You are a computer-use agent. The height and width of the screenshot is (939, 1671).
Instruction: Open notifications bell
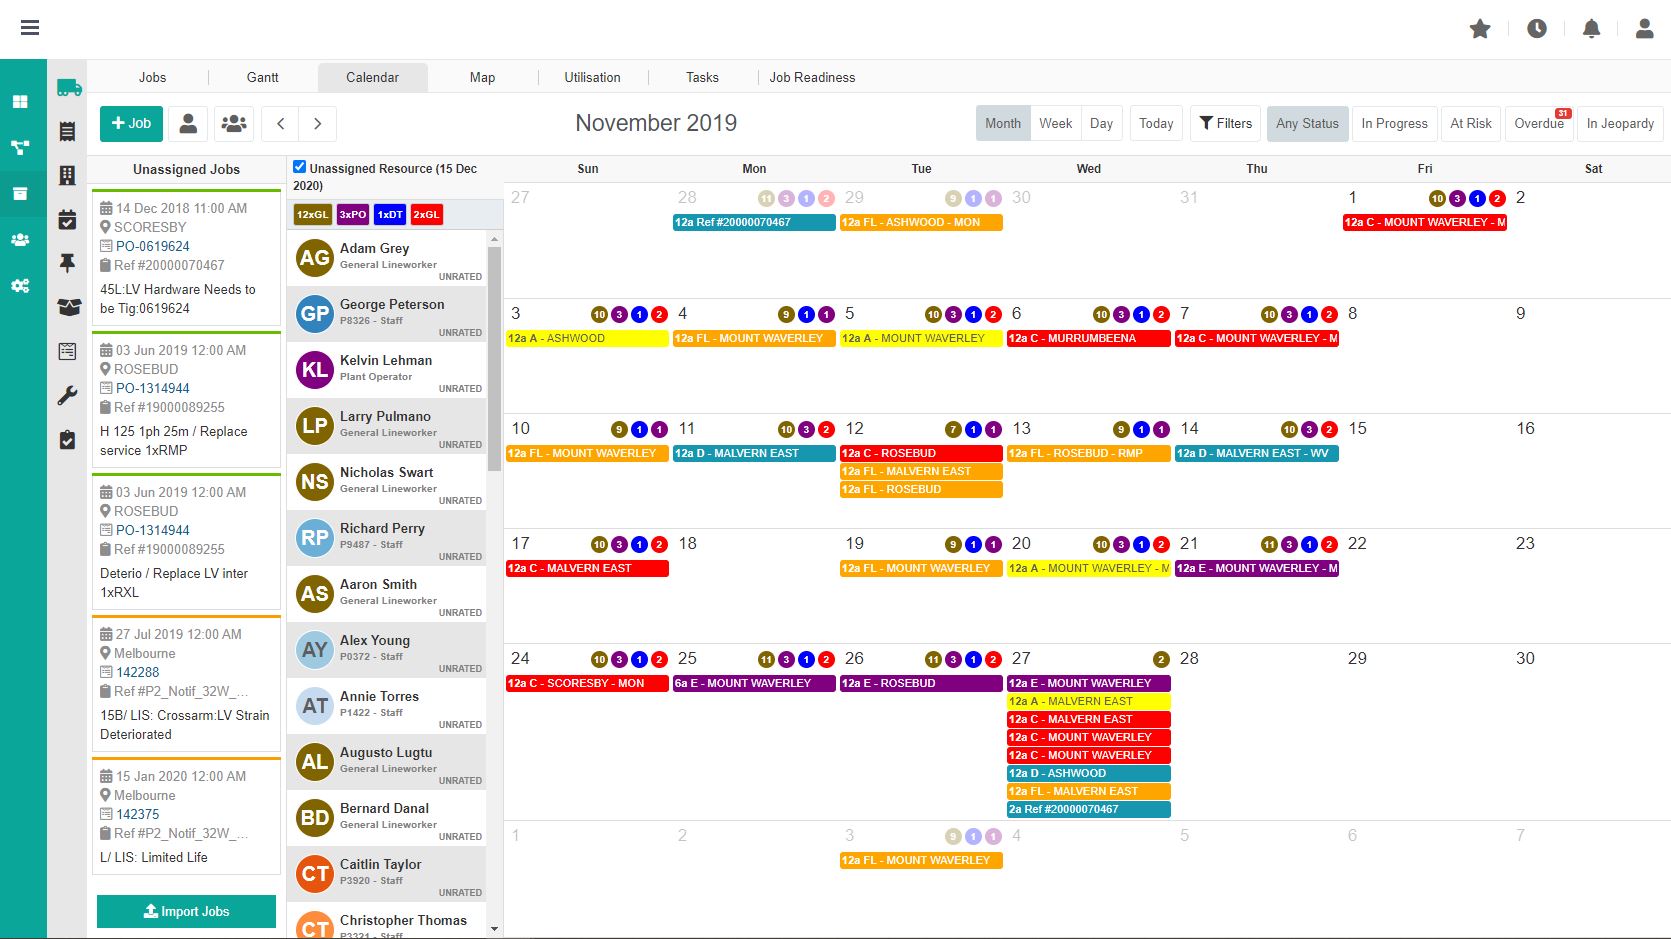1591,29
